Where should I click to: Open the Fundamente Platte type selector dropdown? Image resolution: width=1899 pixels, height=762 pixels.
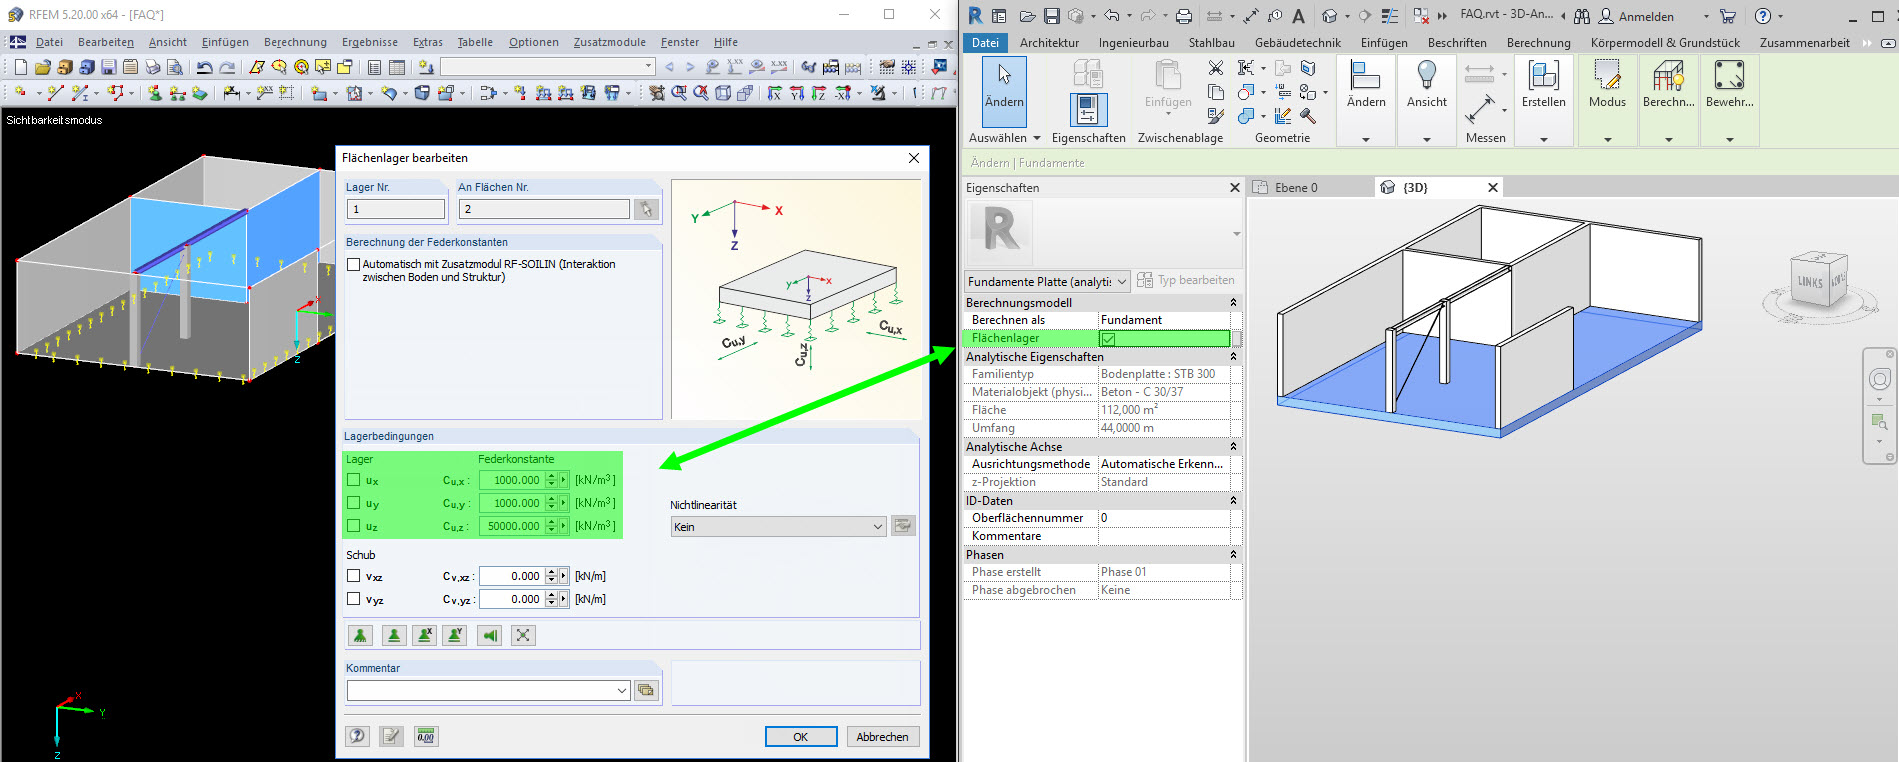pos(1047,282)
